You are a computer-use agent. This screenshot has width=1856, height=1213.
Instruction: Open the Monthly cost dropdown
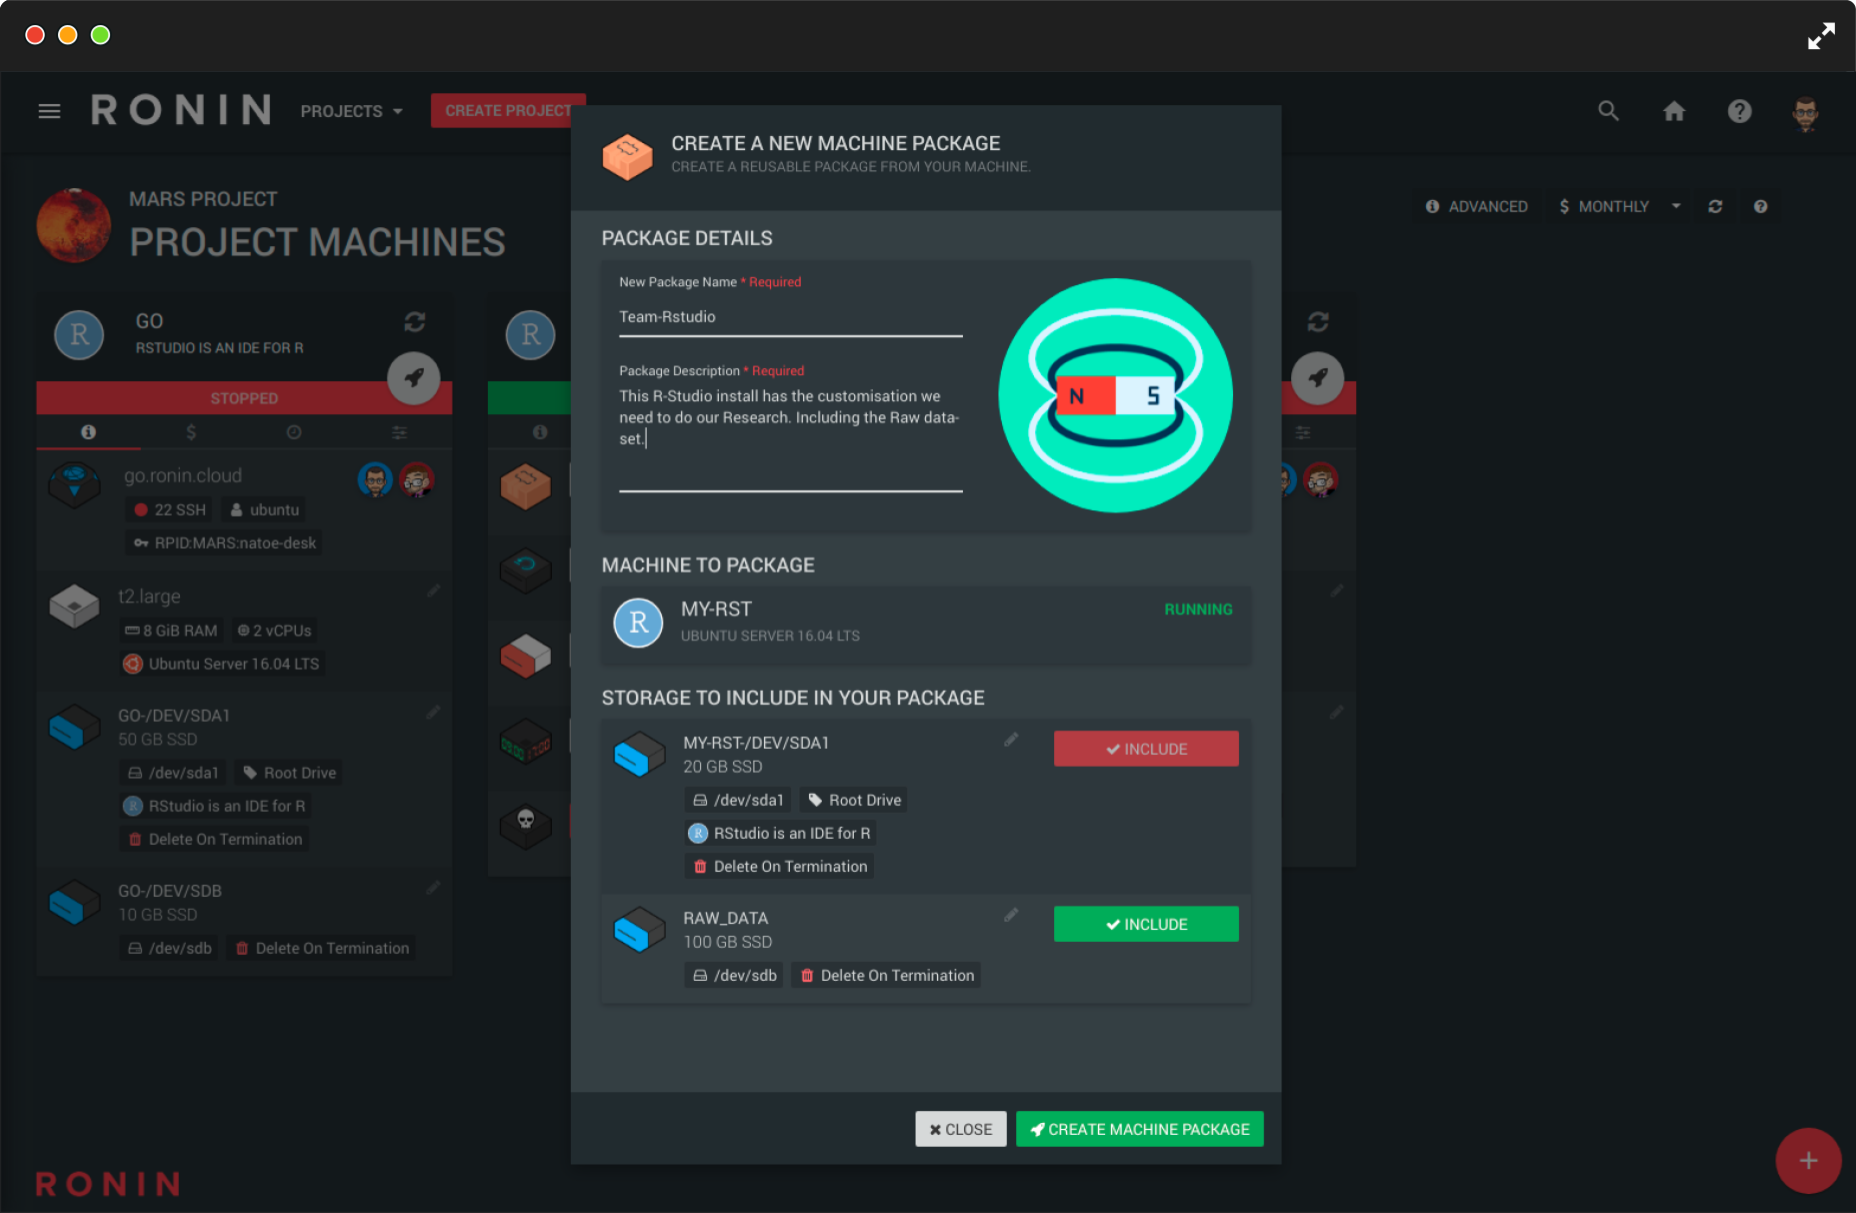(x=1619, y=206)
